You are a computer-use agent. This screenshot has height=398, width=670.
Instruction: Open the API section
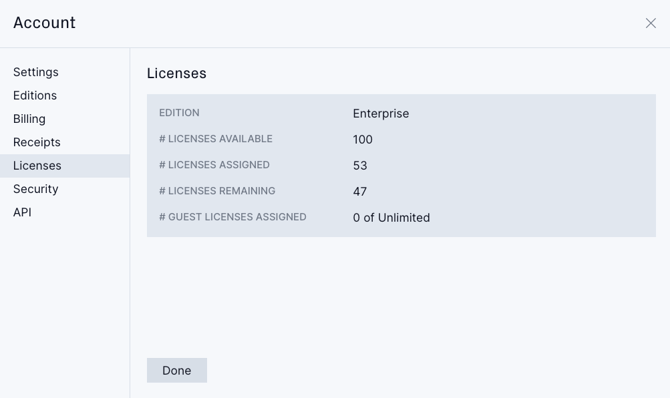click(22, 212)
